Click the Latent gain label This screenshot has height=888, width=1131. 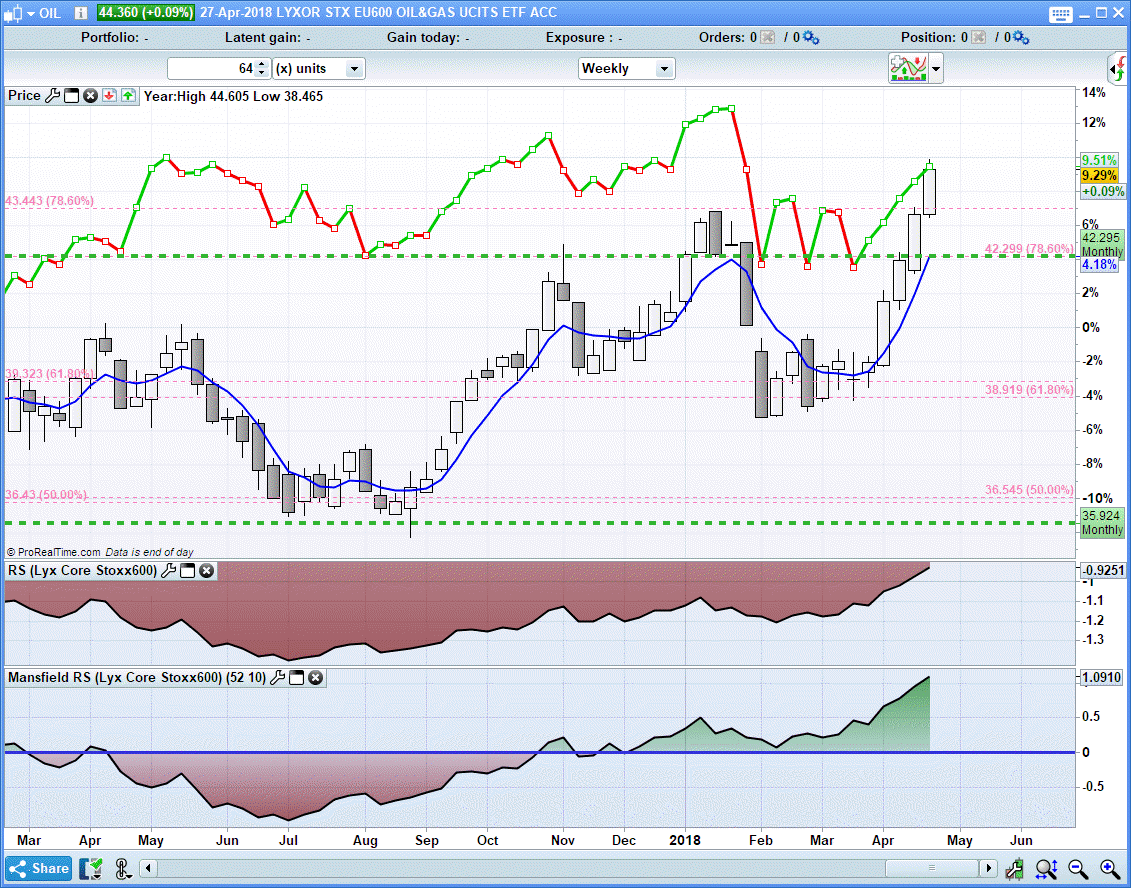tap(263, 38)
